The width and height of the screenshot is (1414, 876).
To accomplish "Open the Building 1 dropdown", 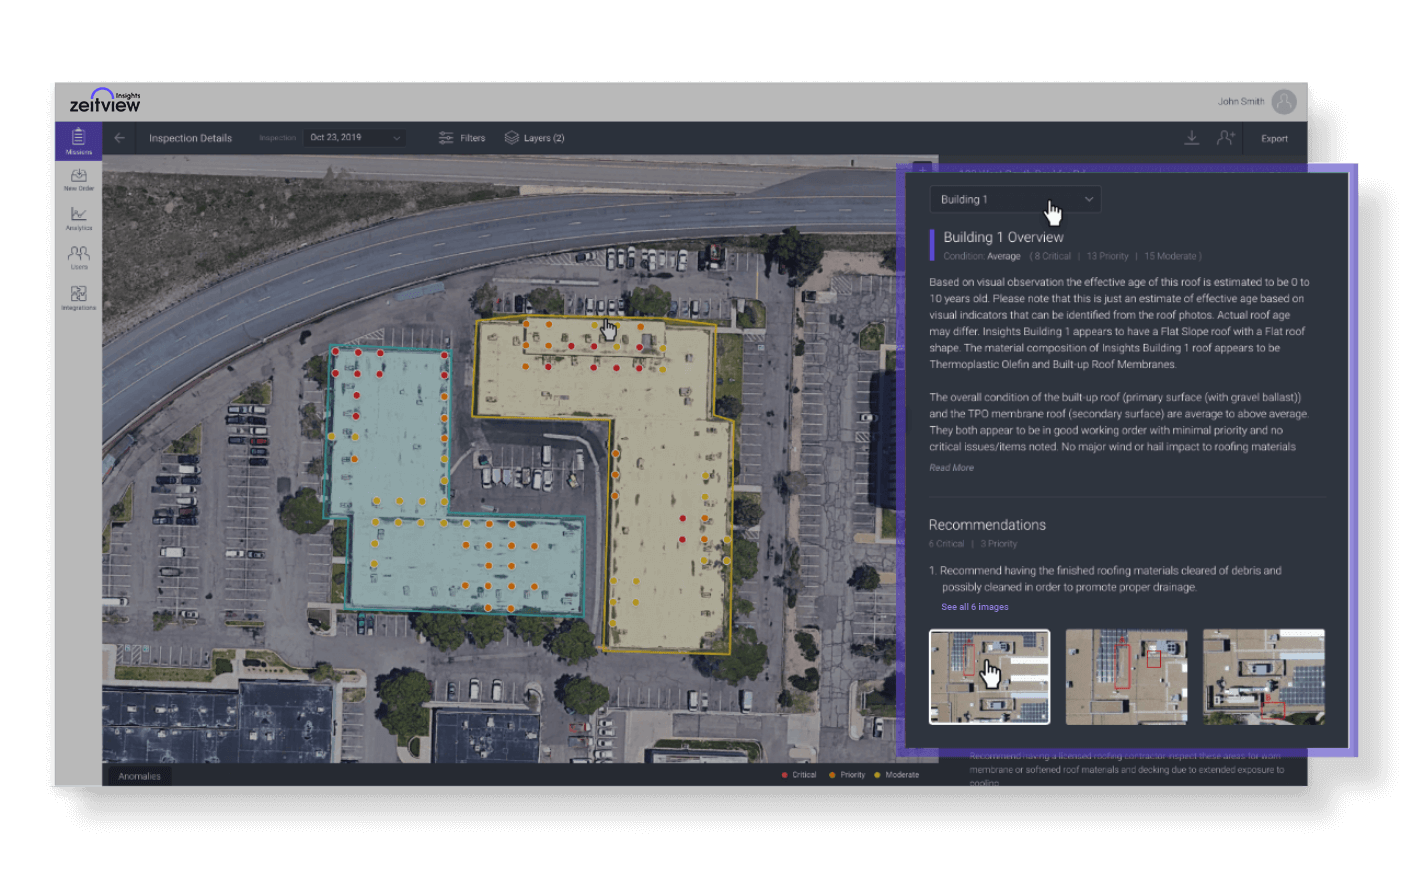I will (1015, 199).
